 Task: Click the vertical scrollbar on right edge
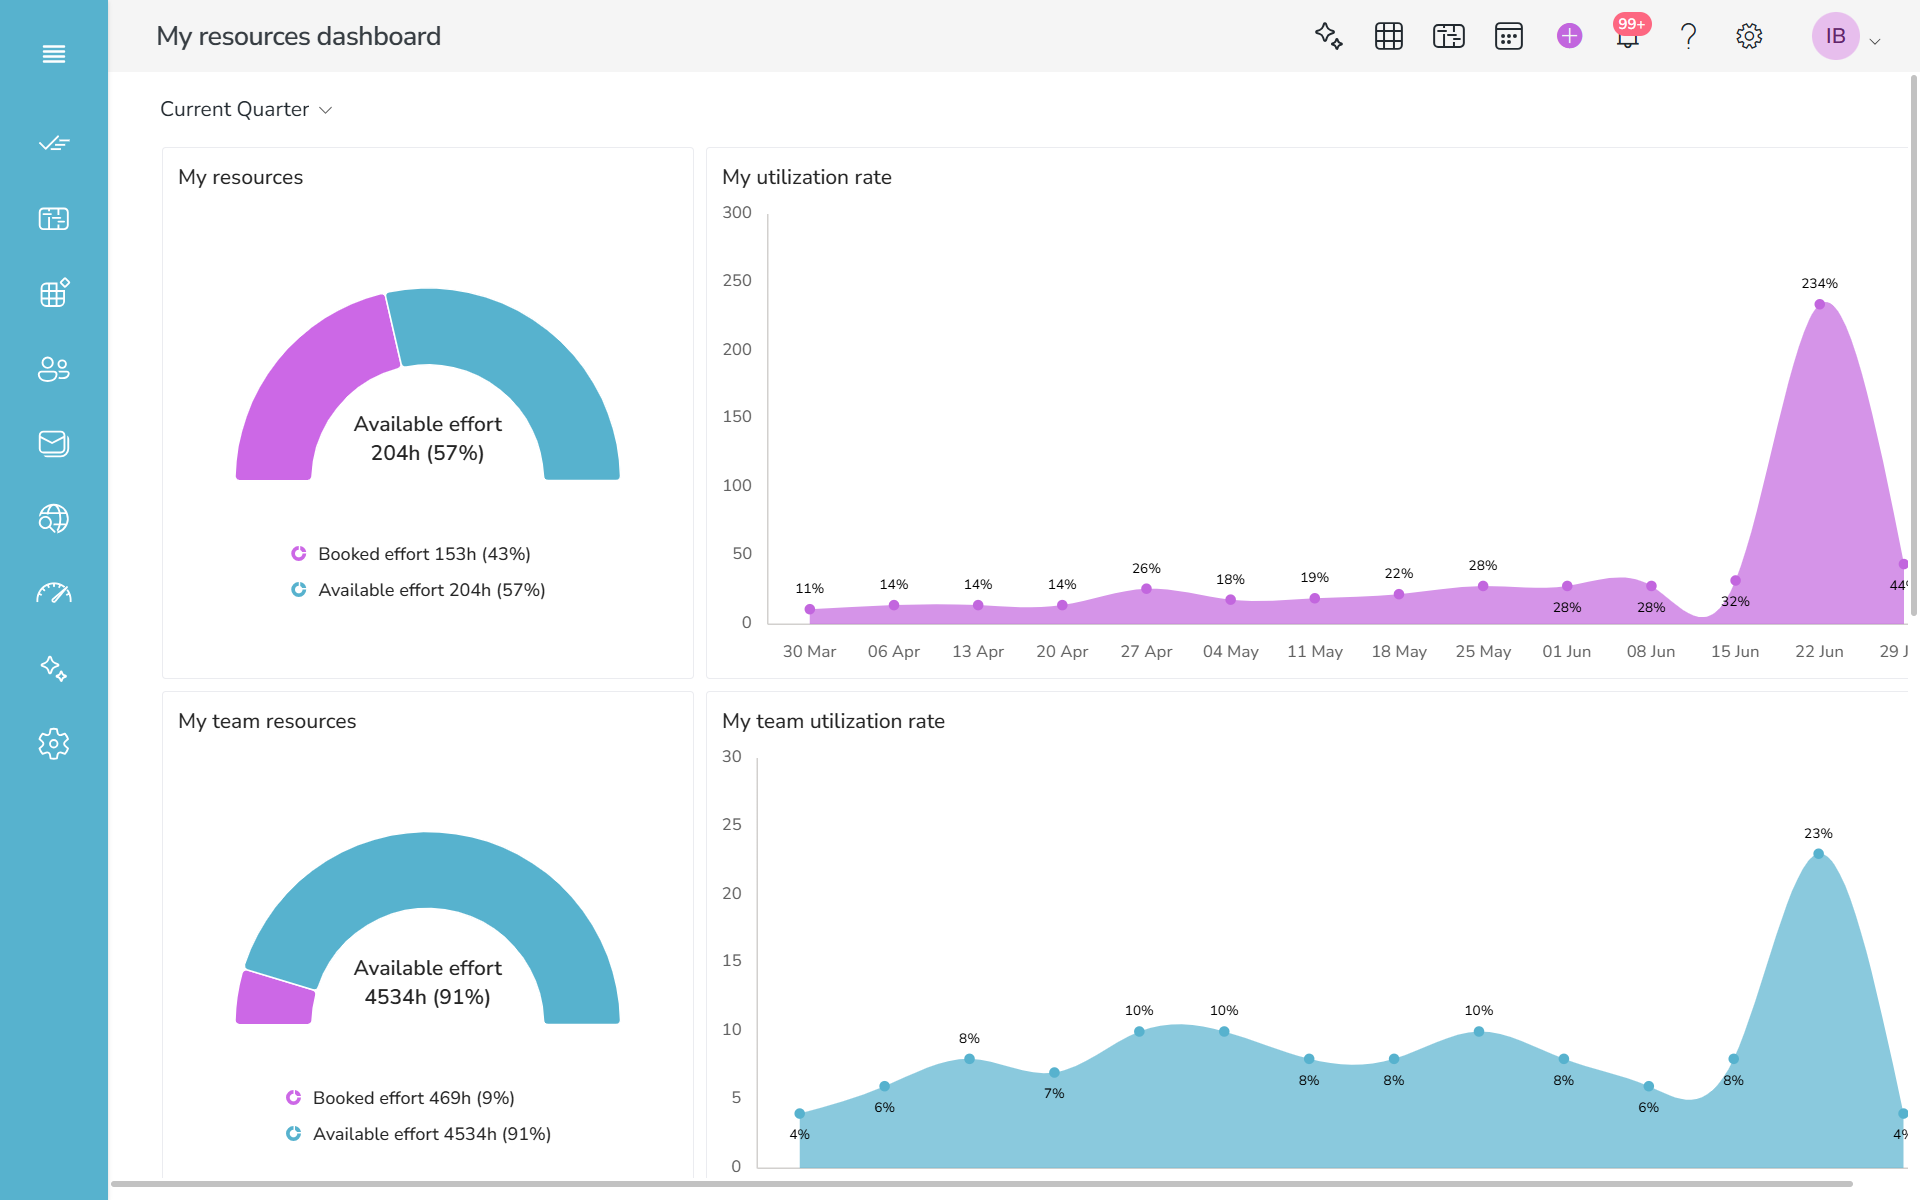[1914, 345]
